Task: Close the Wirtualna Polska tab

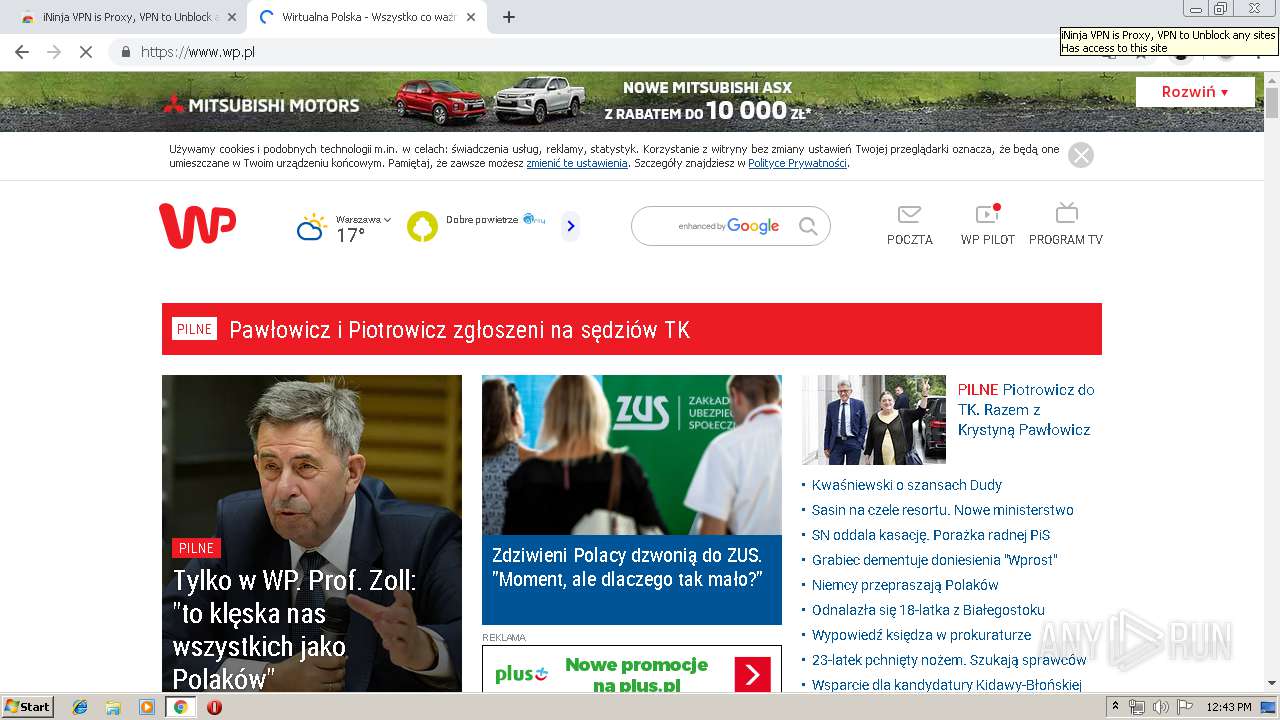Action: pos(471,17)
